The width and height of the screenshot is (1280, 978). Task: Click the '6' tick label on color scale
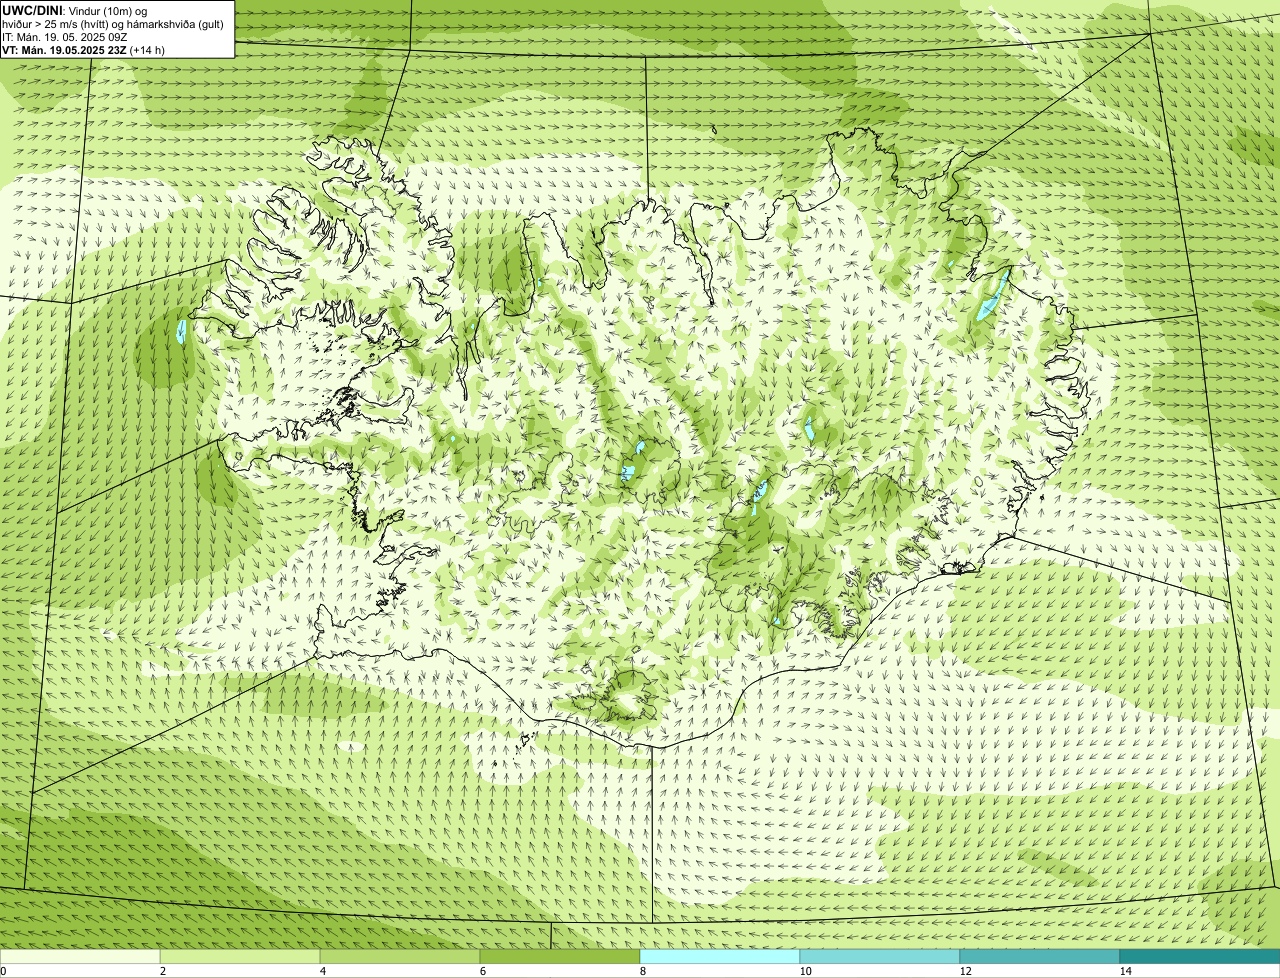tap(482, 971)
